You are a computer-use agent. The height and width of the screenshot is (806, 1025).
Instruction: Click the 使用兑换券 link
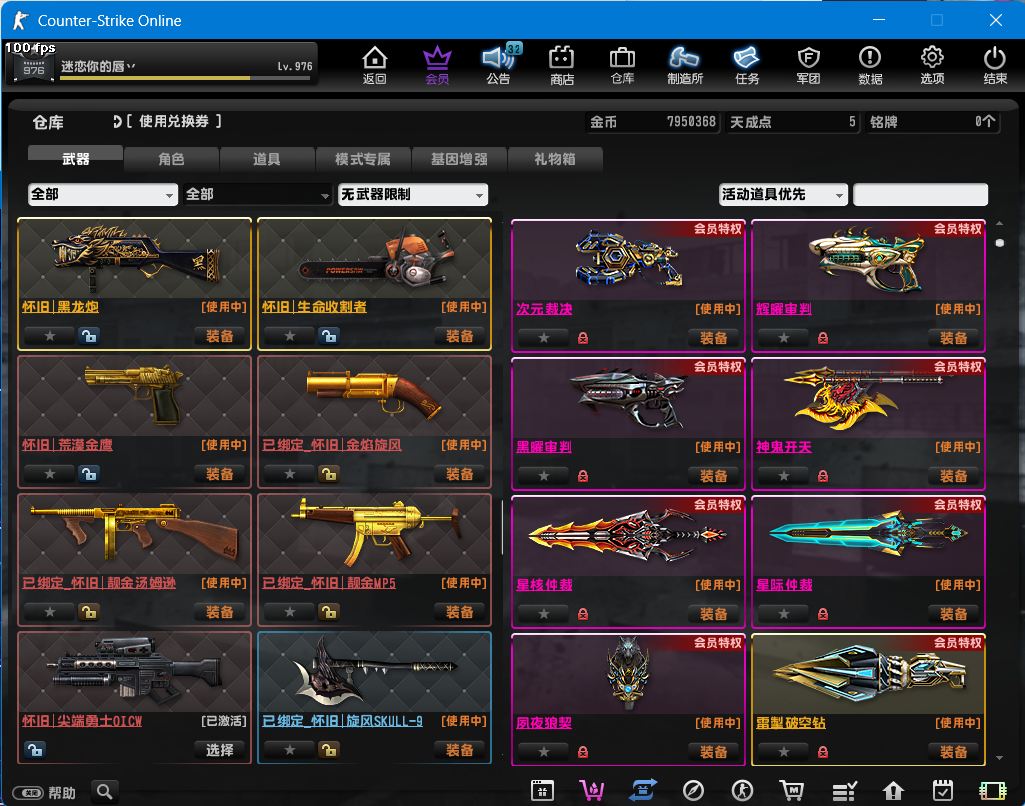click(173, 122)
